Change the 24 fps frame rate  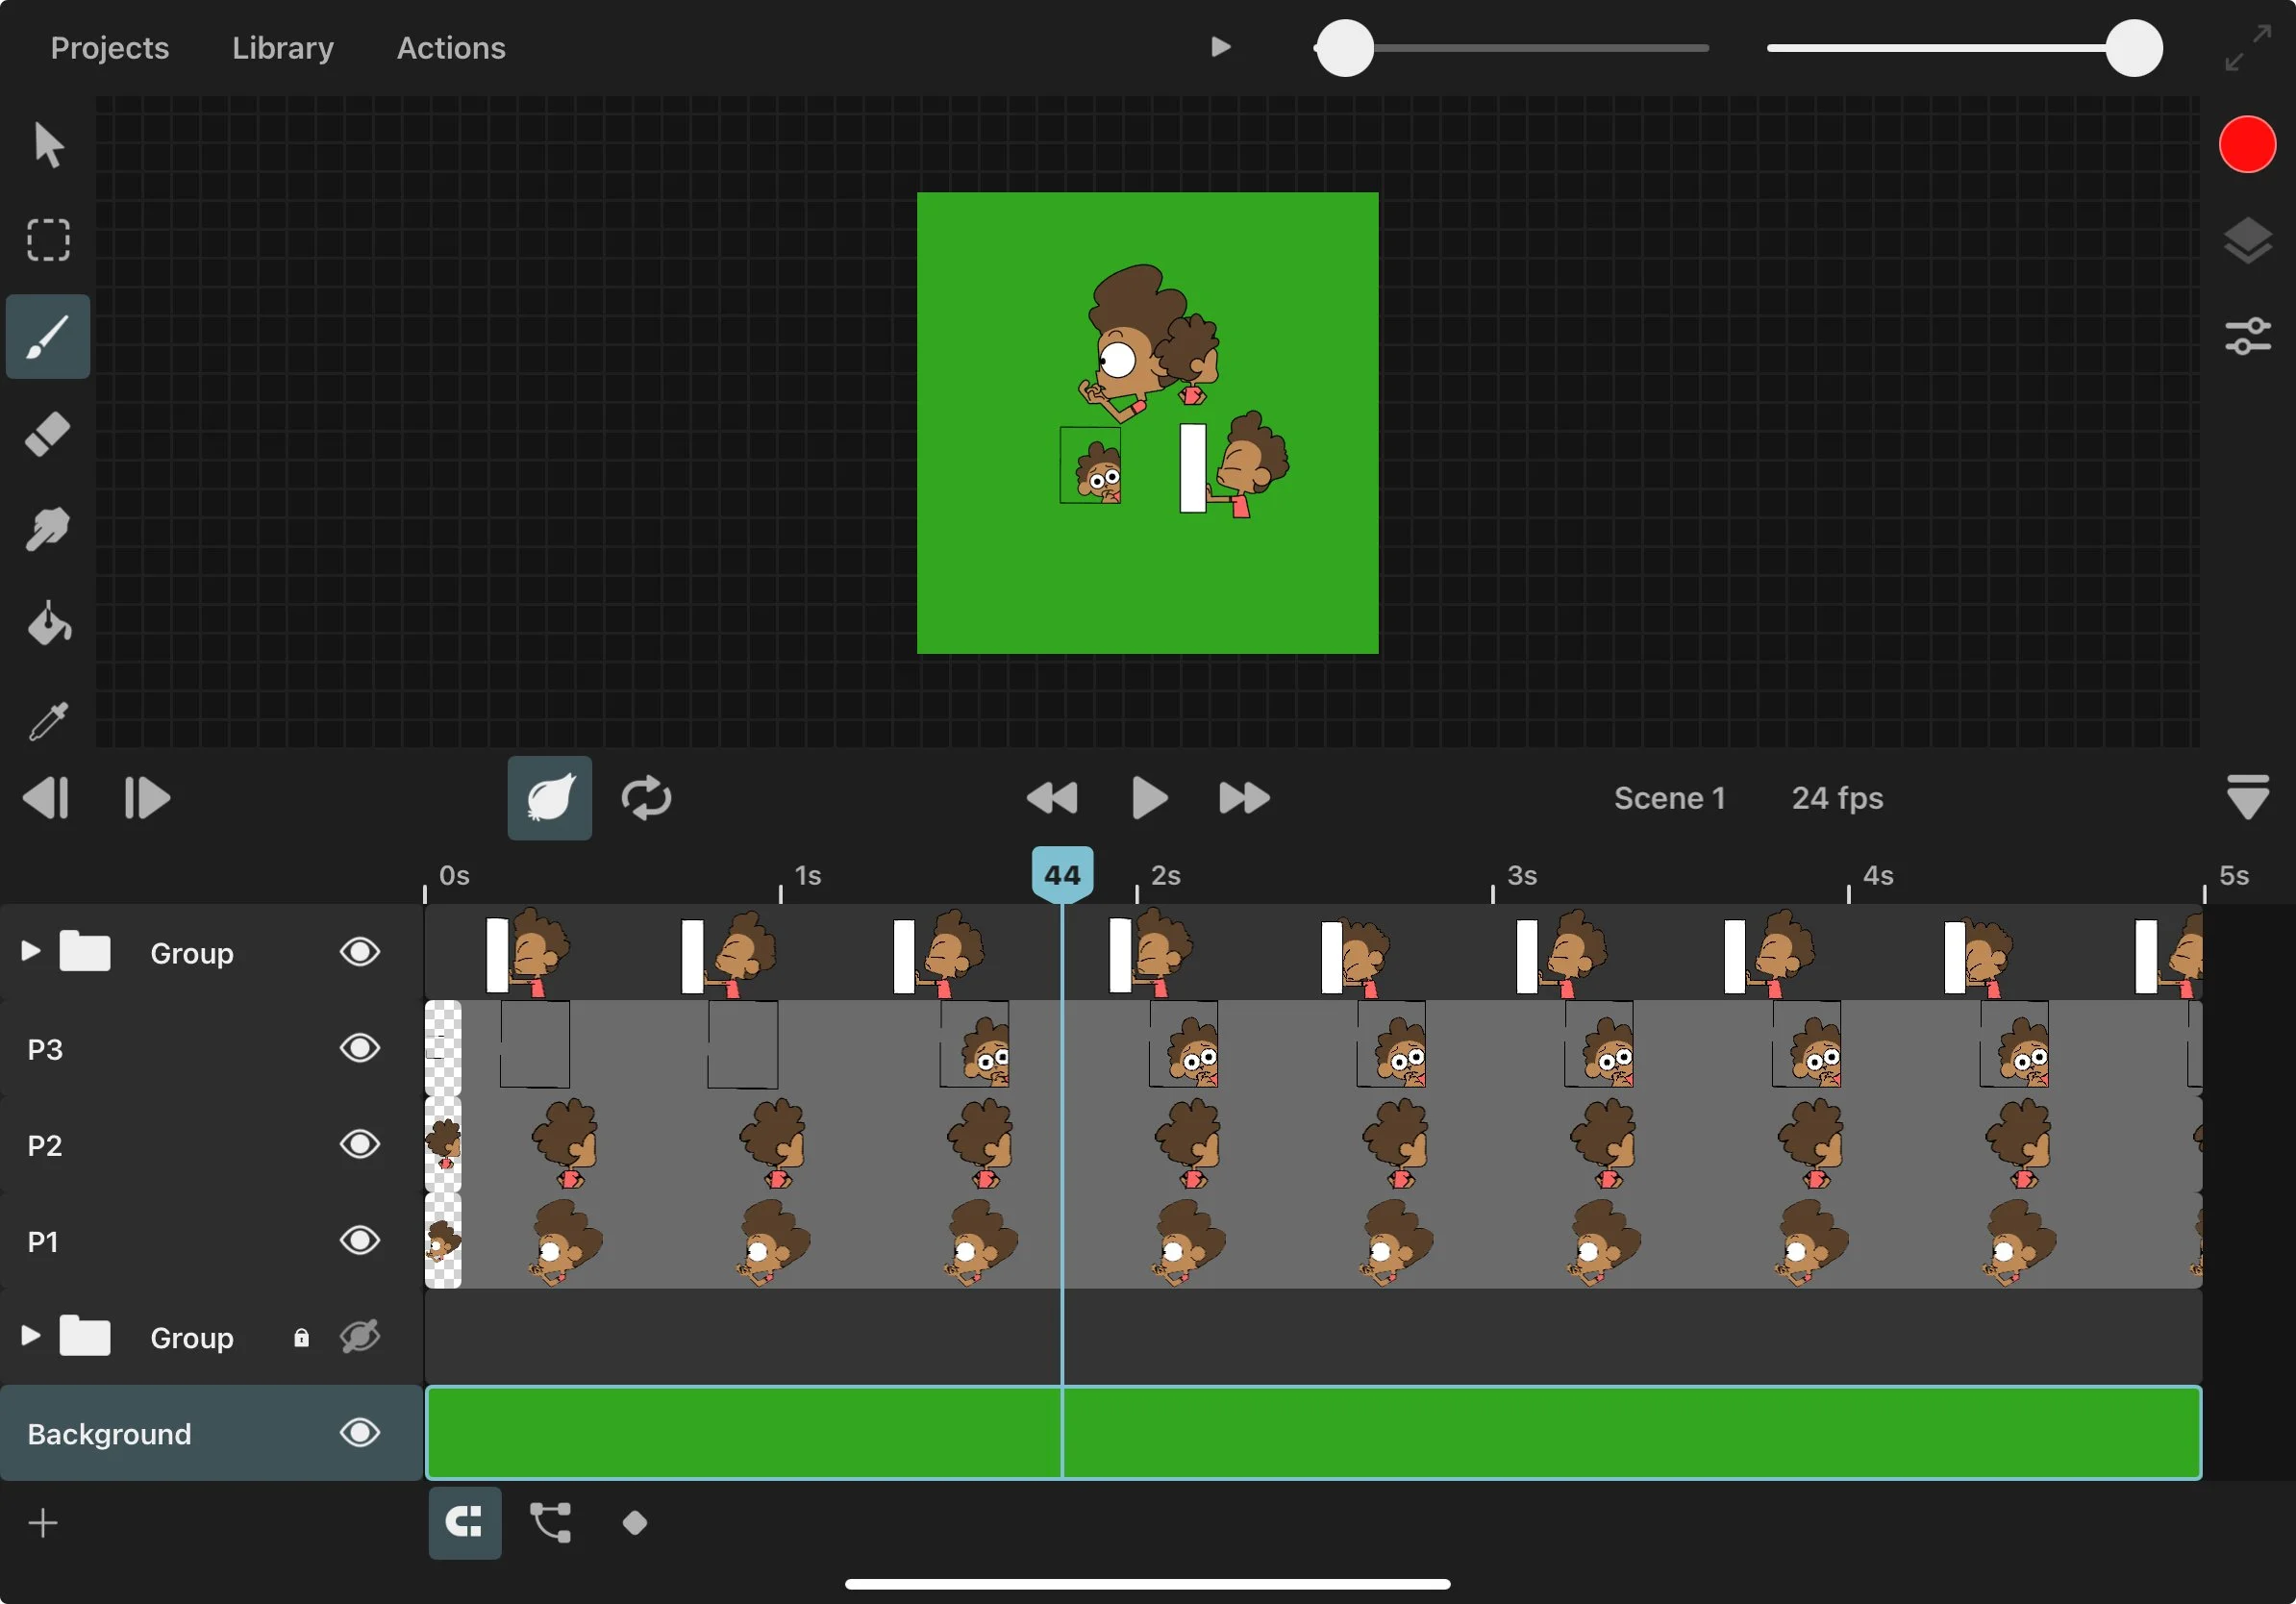tap(1837, 798)
